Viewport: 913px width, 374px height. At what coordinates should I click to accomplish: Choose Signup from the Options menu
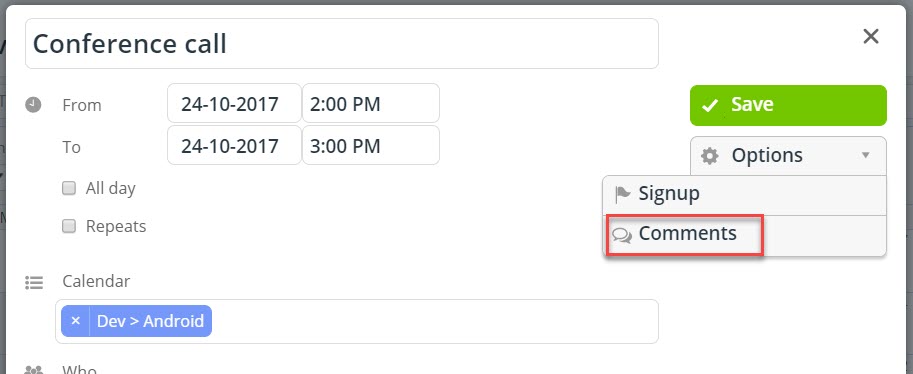tap(744, 194)
